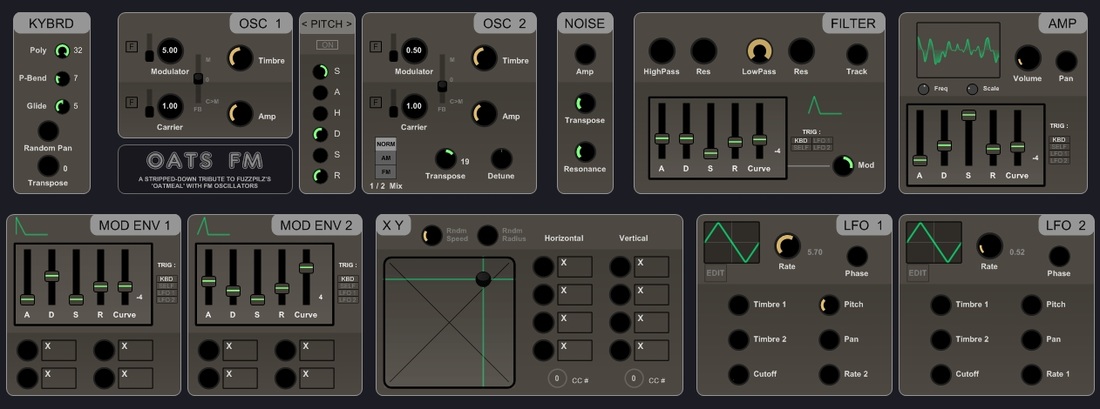The image size is (1100, 409).
Task: Click the Random Pan knob in KYBRD
Action: coord(48,130)
